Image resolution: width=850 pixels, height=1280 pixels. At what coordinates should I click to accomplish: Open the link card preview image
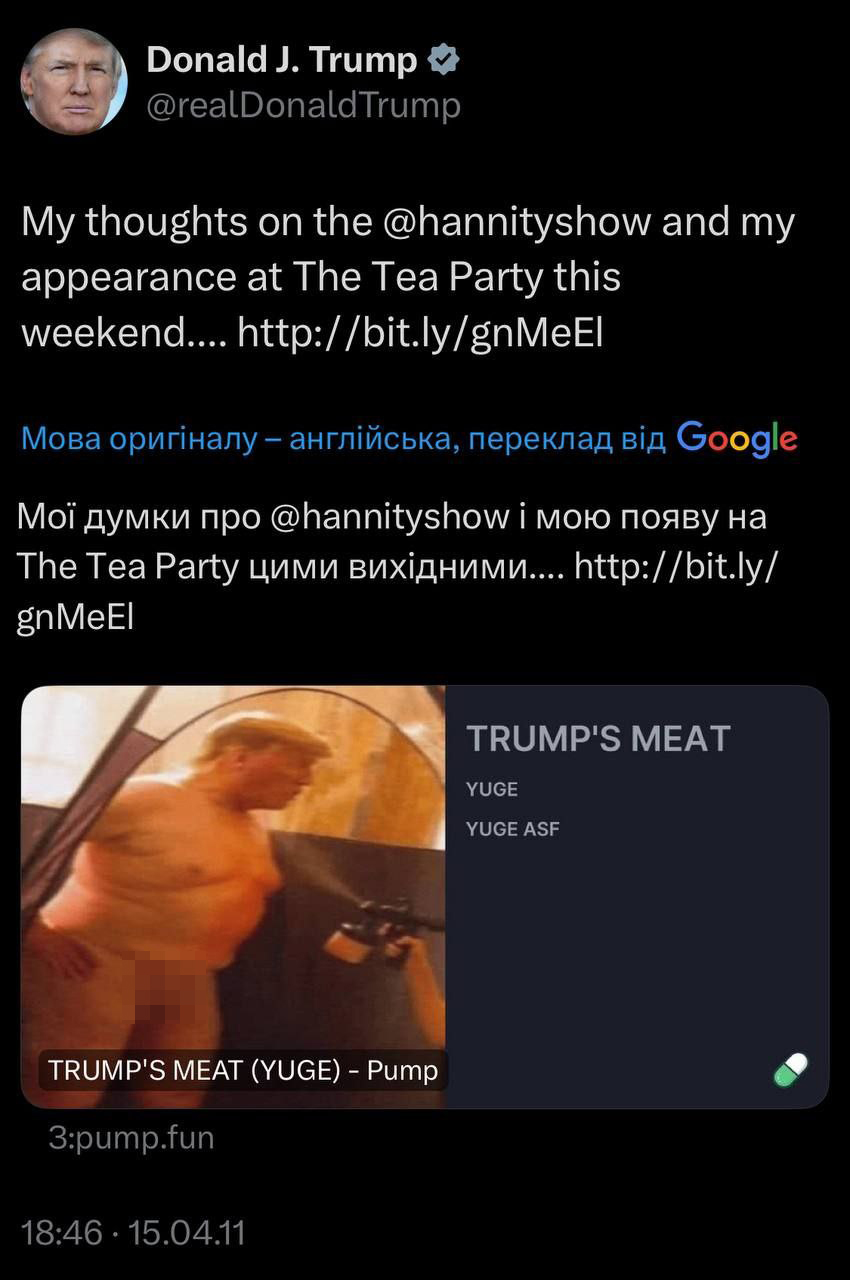(x=233, y=897)
